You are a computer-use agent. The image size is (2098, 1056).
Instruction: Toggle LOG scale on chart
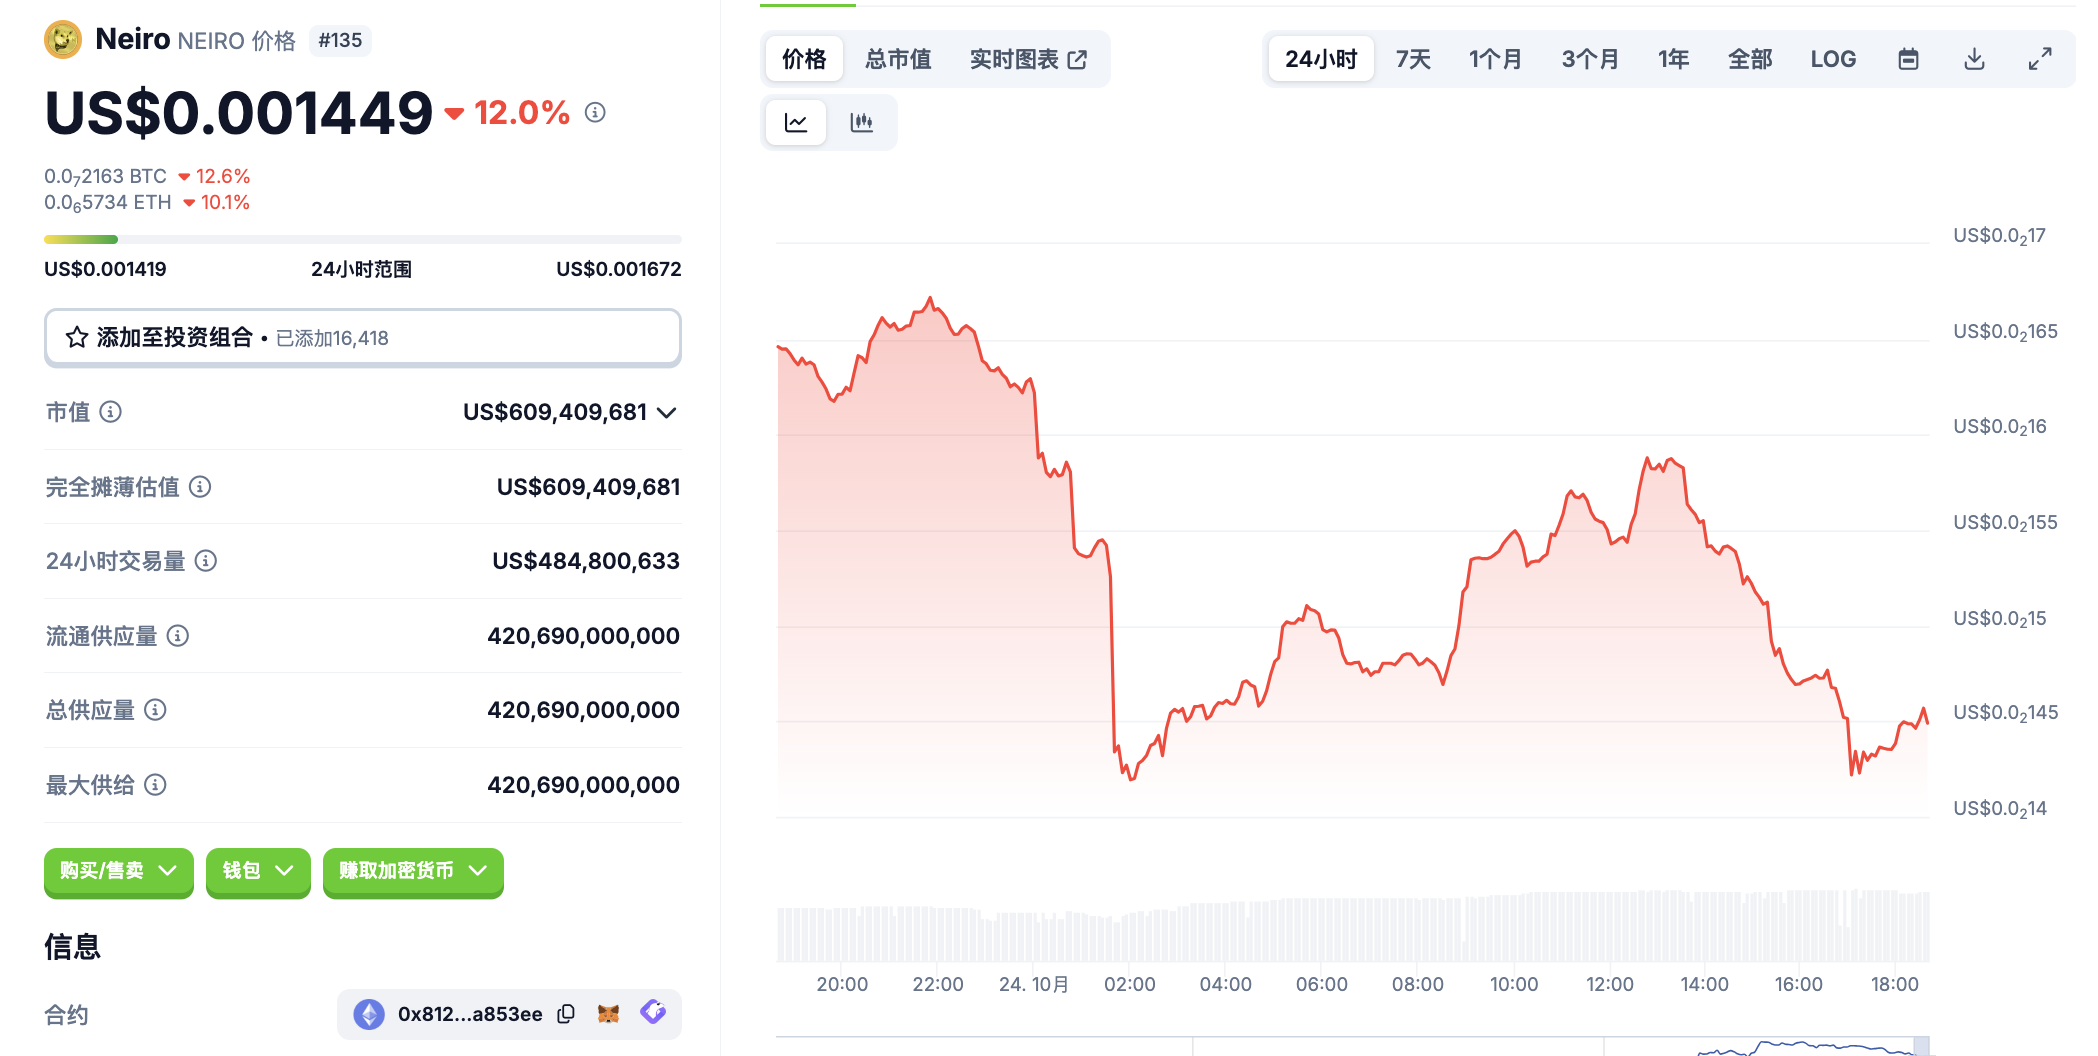coord(1833,59)
